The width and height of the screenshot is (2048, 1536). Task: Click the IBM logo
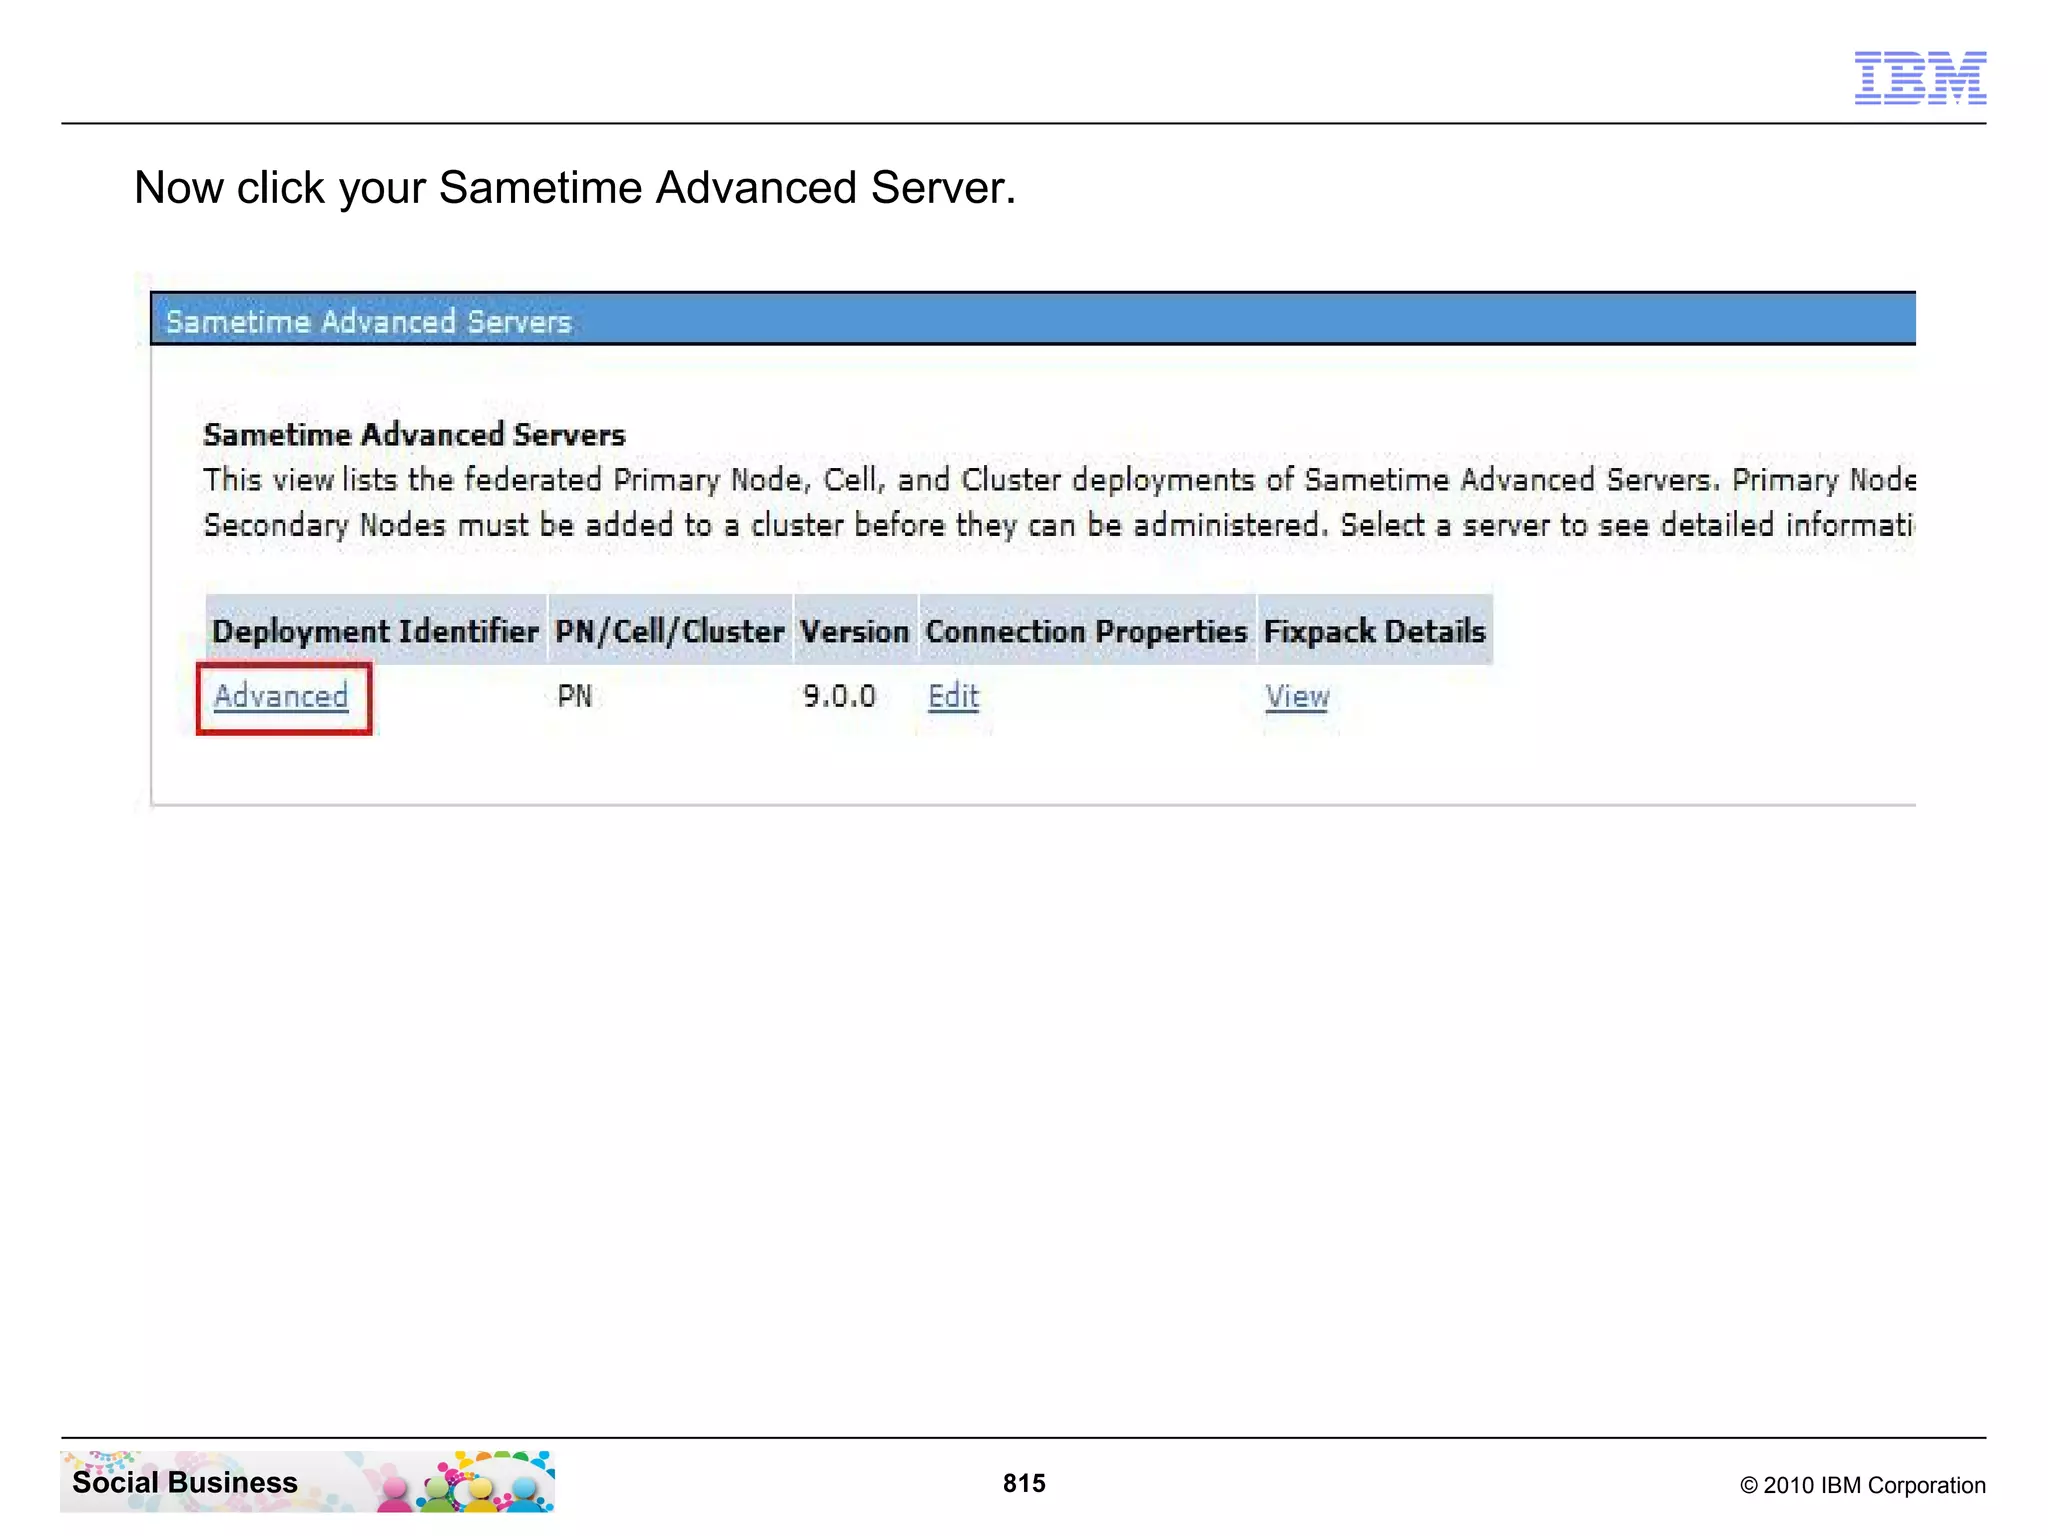point(1920,78)
